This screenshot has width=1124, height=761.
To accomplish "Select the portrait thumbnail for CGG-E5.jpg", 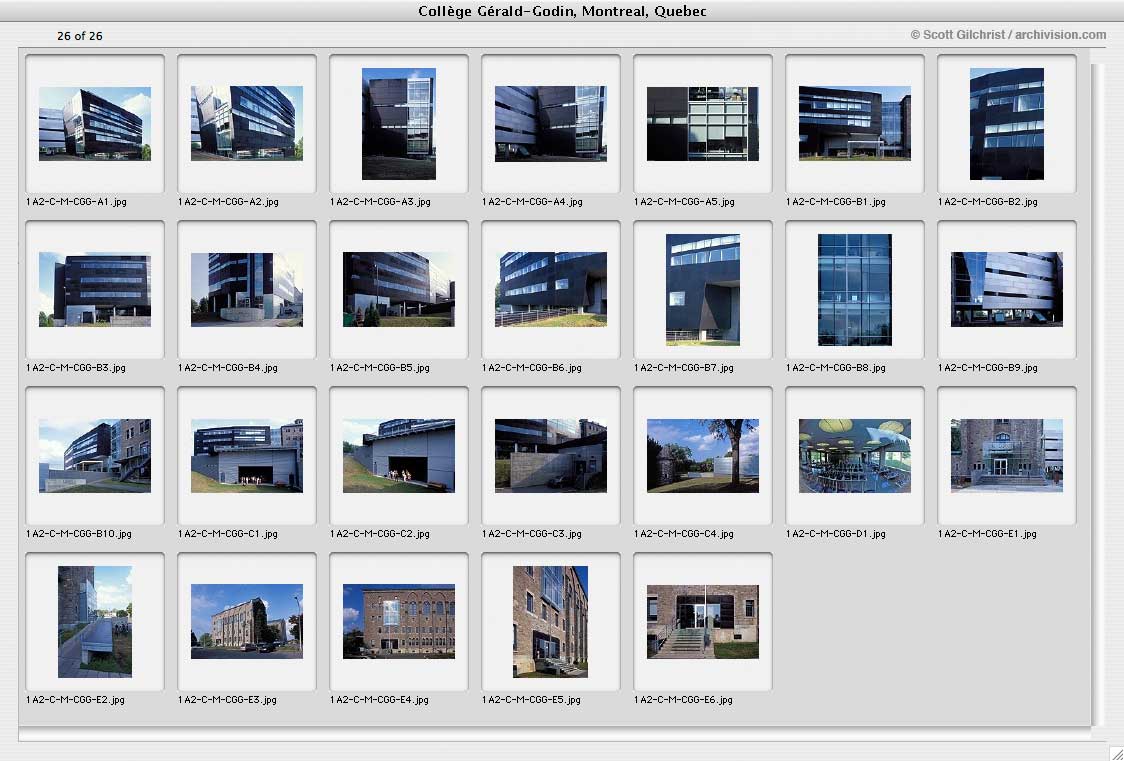I will pos(551,622).
